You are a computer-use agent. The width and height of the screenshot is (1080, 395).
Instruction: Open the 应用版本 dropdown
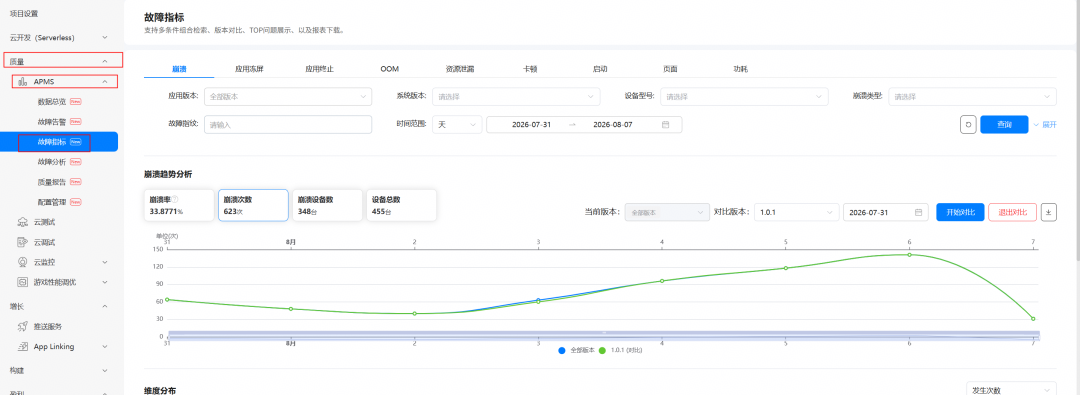point(288,97)
